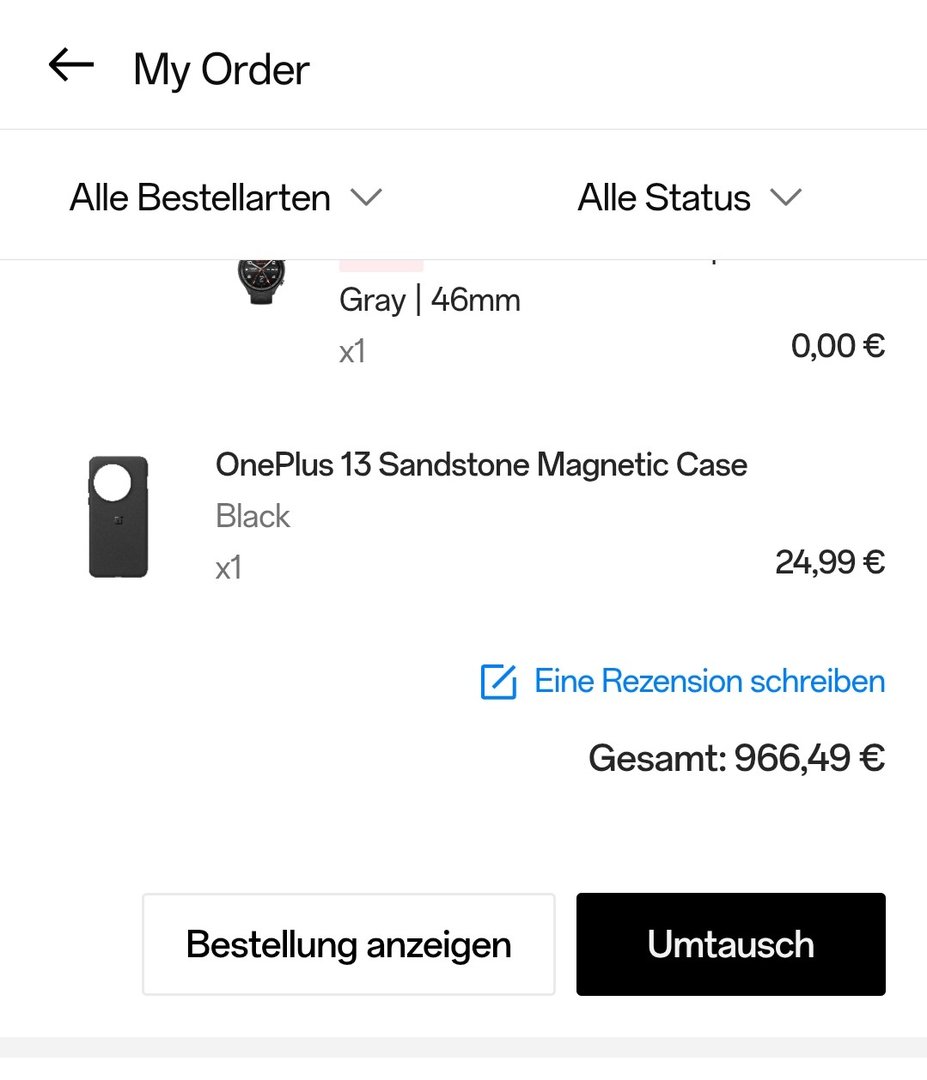Click the chevron beside Alle Bestellarten
This screenshot has width=927, height=1080.
point(366,197)
